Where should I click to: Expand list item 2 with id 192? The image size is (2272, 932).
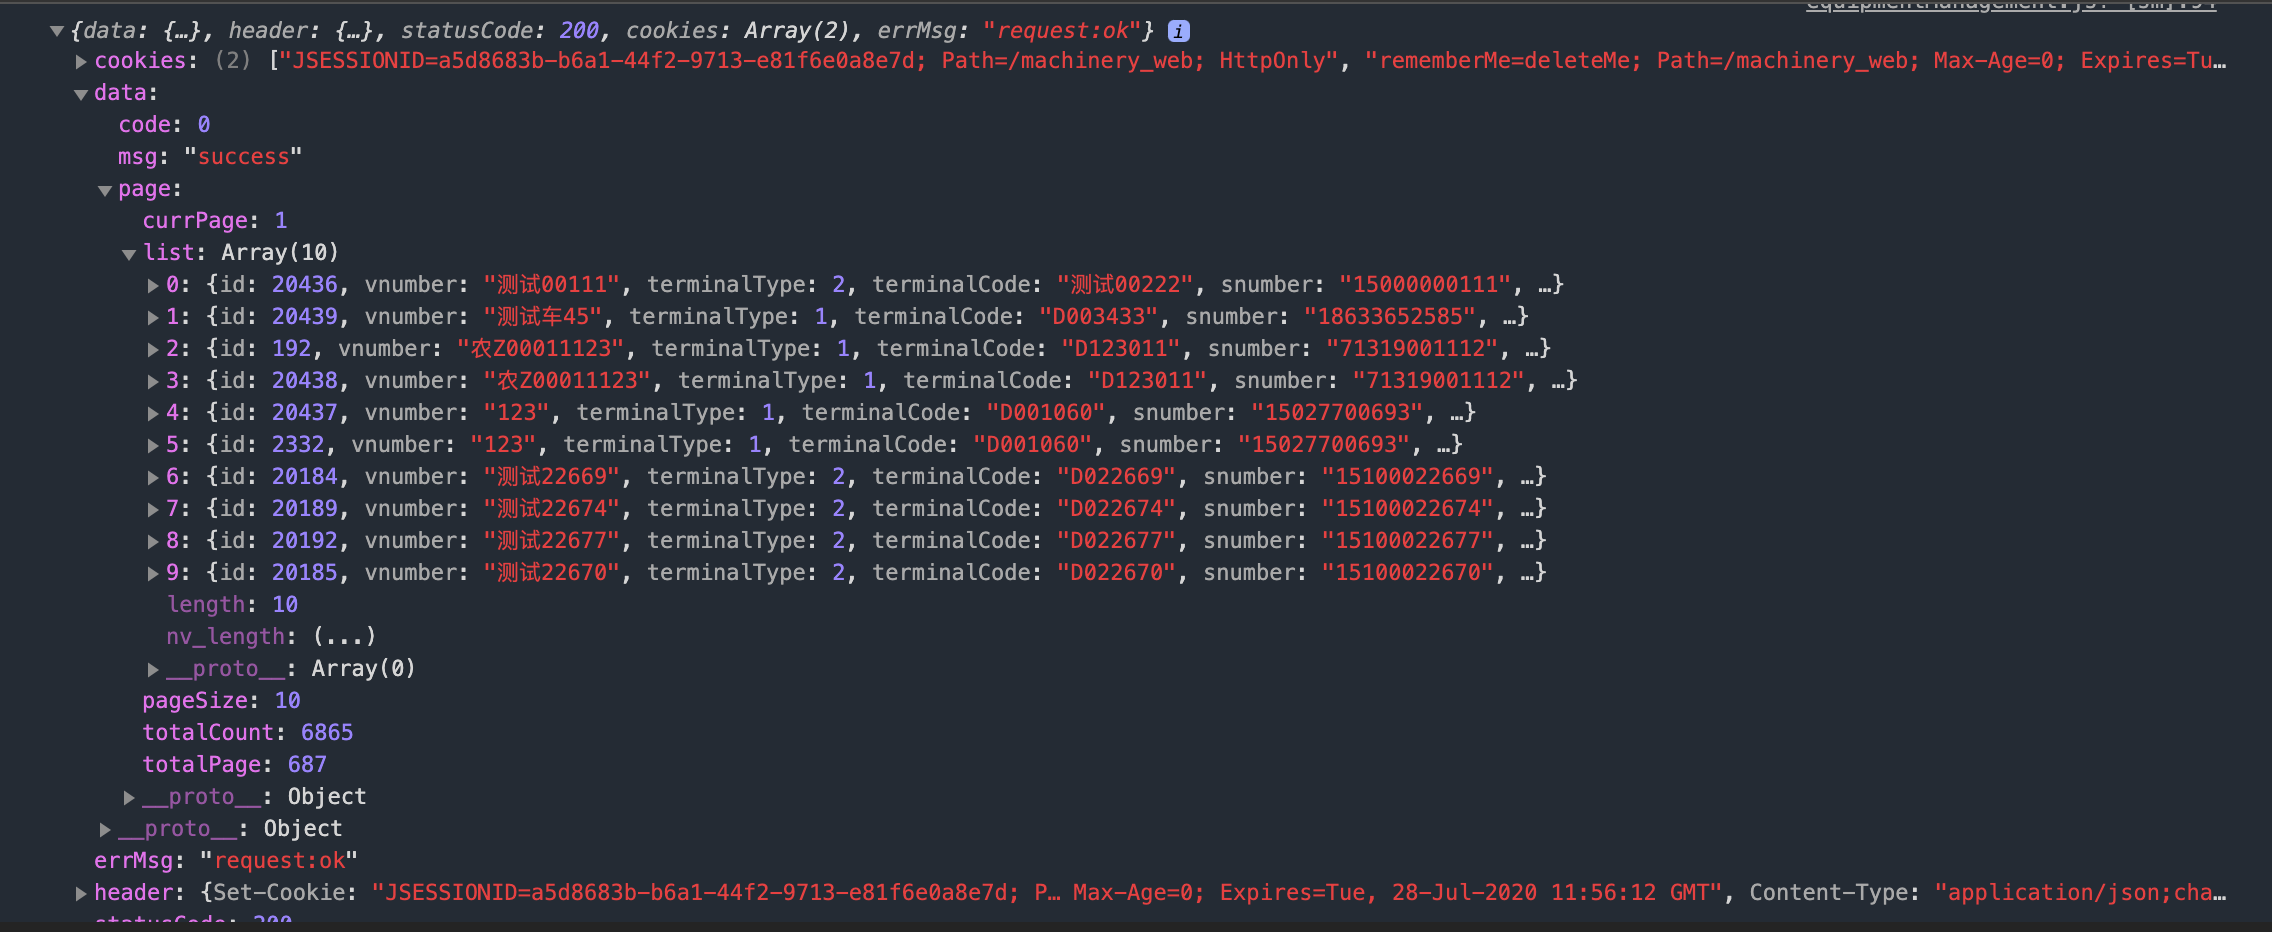pos(153,350)
